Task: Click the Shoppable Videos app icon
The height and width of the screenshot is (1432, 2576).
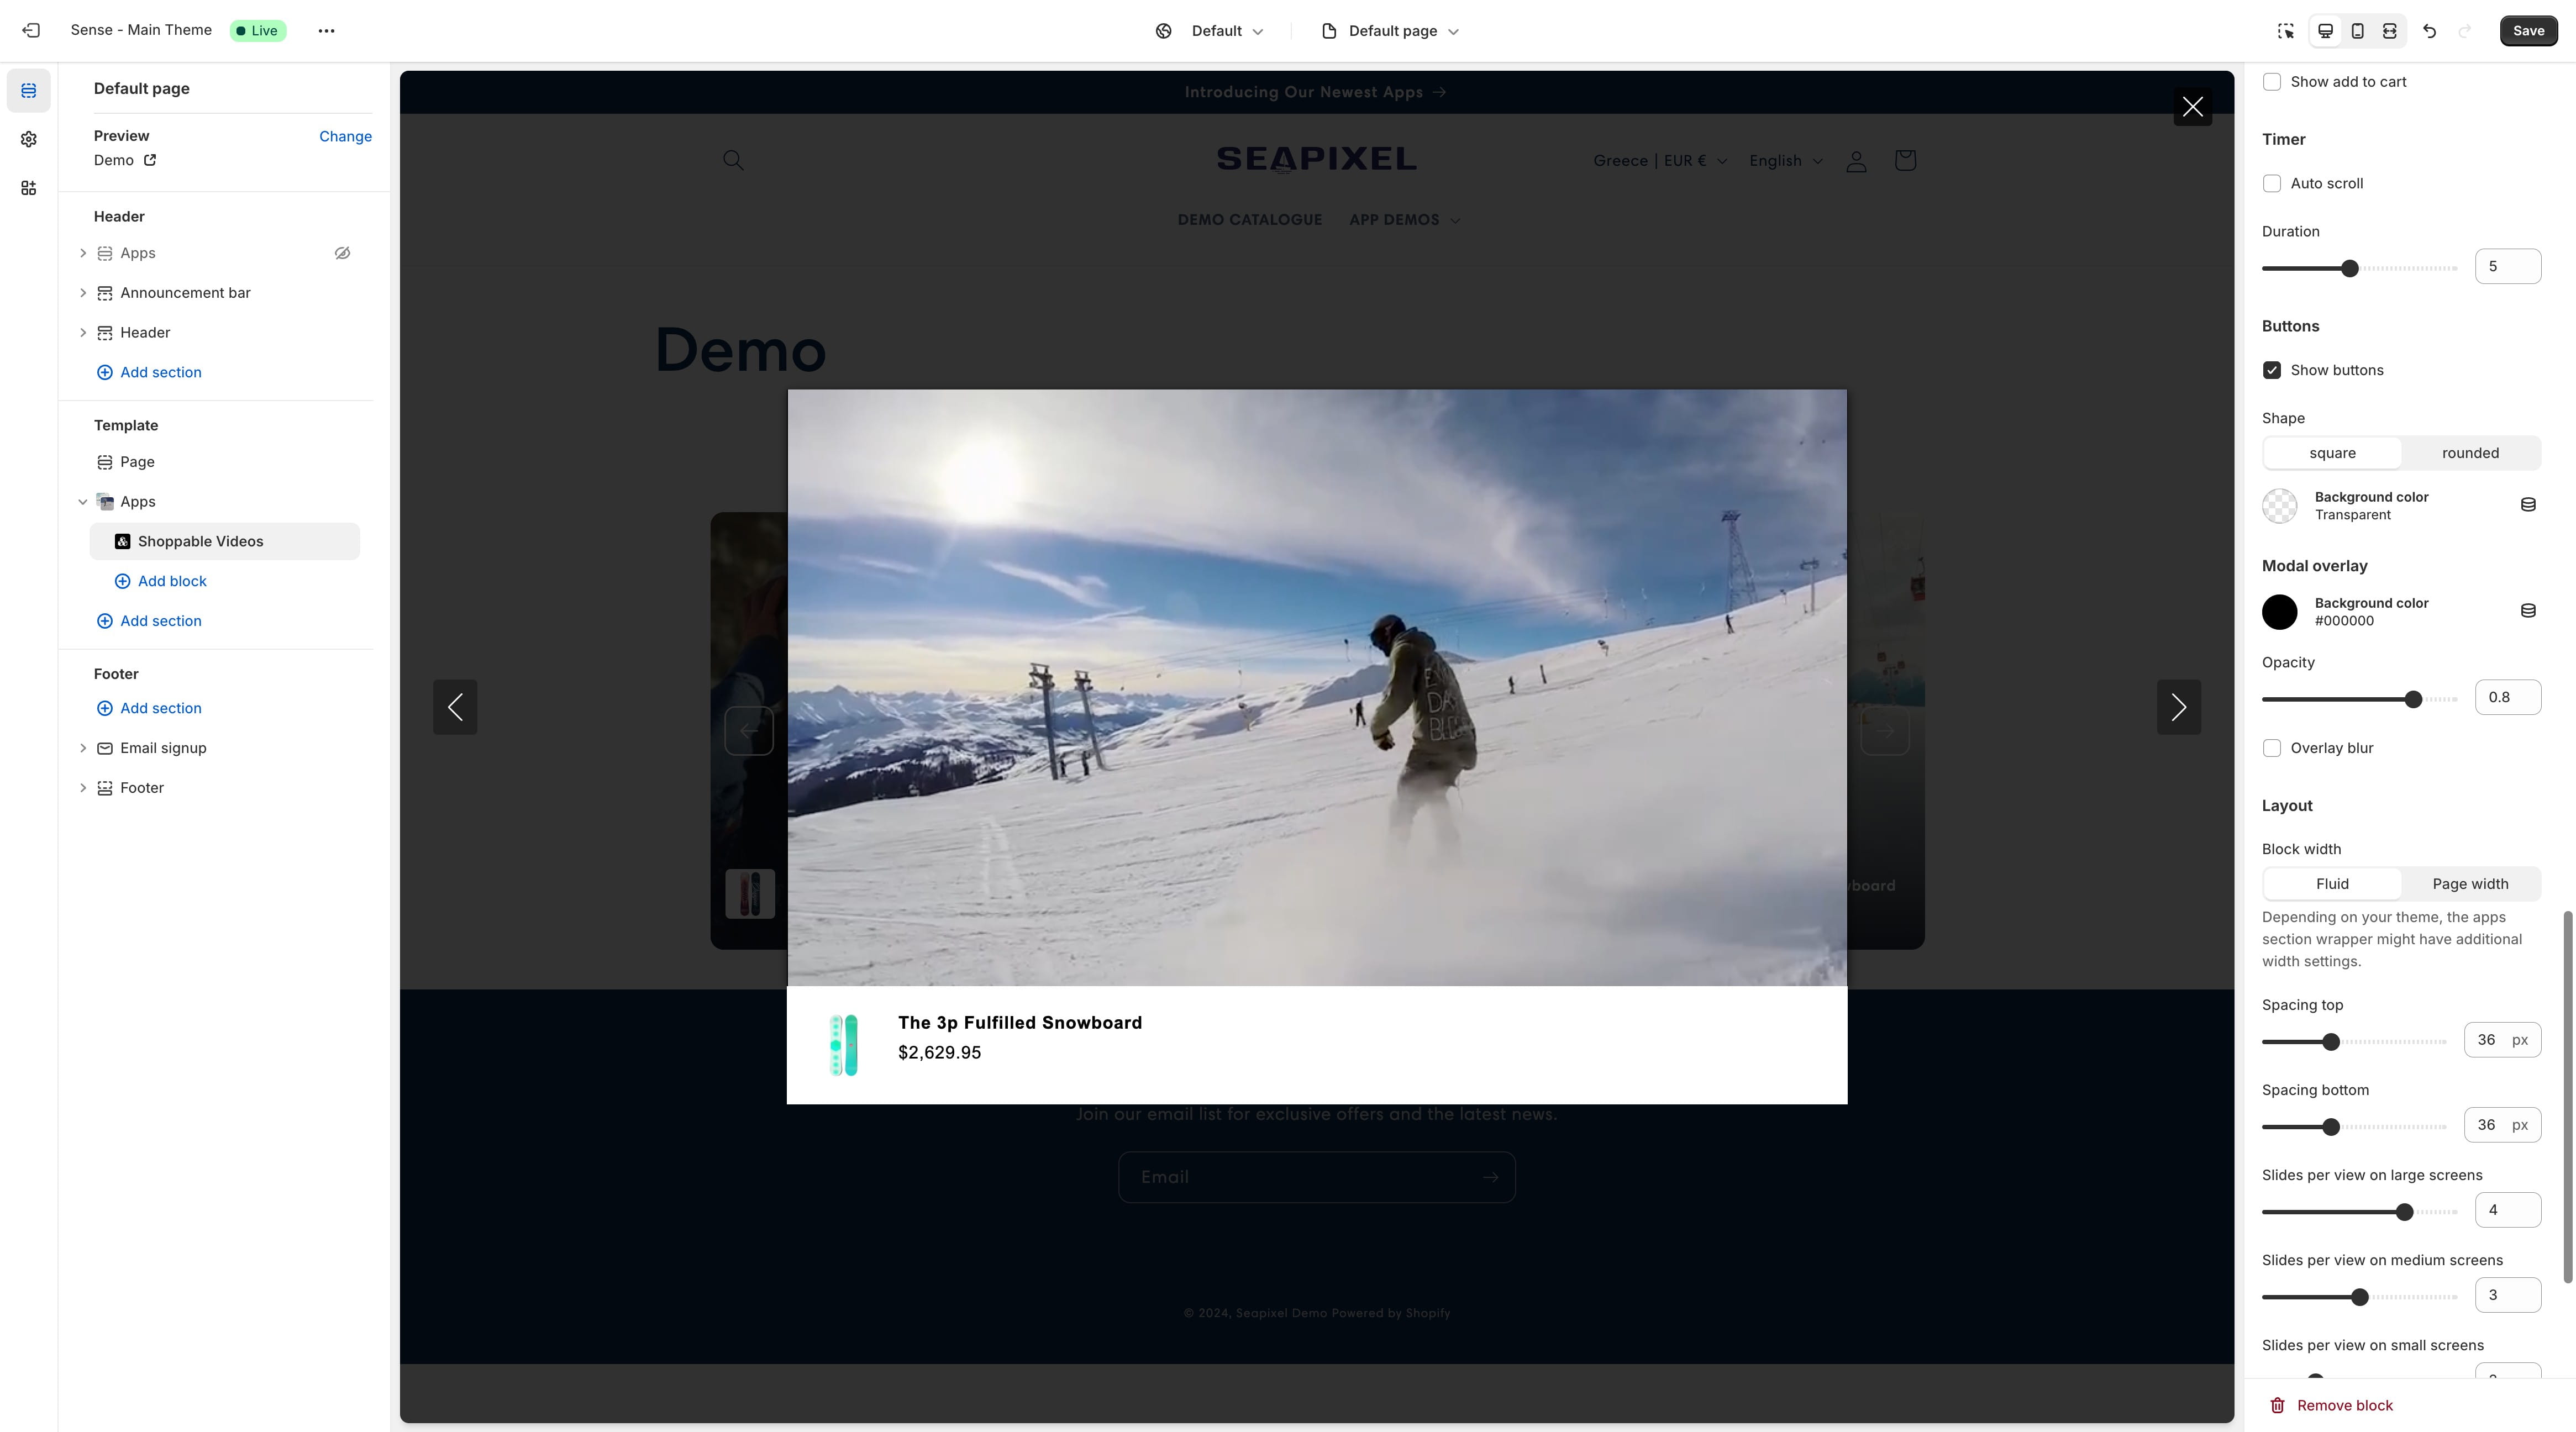Action: tap(122, 541)
